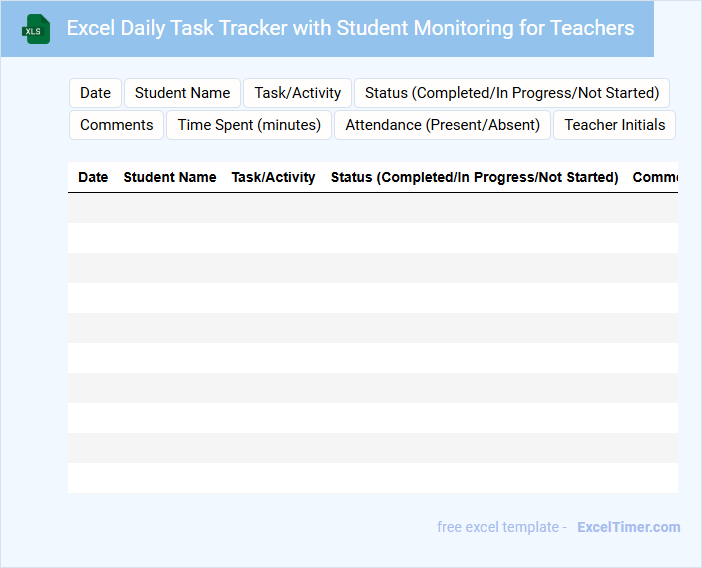Click the green XLS file icon
The image size is (702, 568).
pyautogui.click(x=36, y=29)
